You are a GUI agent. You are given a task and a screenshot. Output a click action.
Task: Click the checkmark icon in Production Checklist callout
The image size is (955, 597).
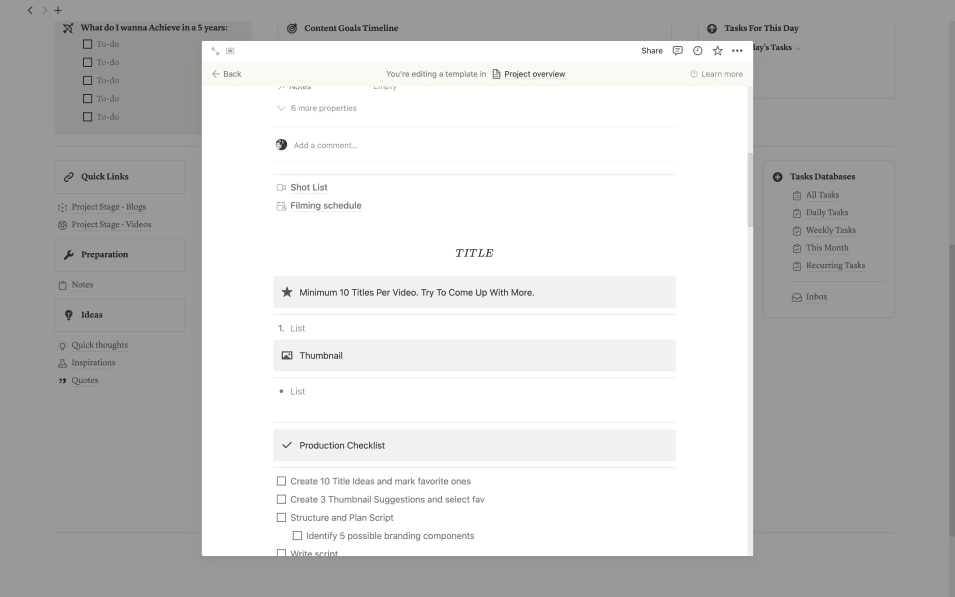(x=287, y=445)
